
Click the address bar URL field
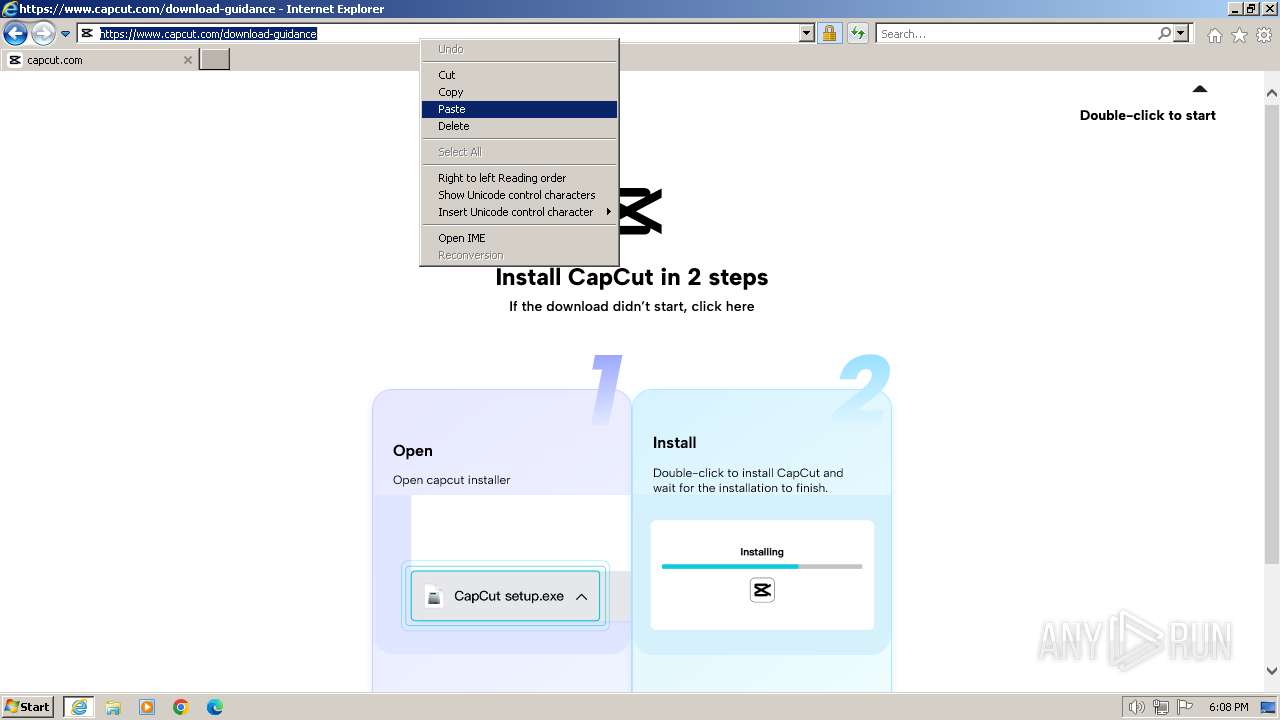[x=446, y=34]
